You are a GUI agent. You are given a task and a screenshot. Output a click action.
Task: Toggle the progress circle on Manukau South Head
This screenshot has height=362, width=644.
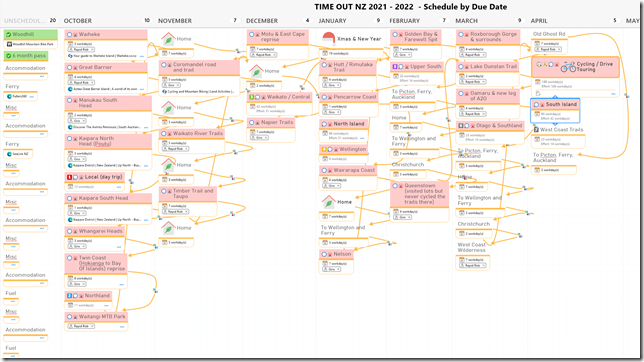[x=69, y=100]
